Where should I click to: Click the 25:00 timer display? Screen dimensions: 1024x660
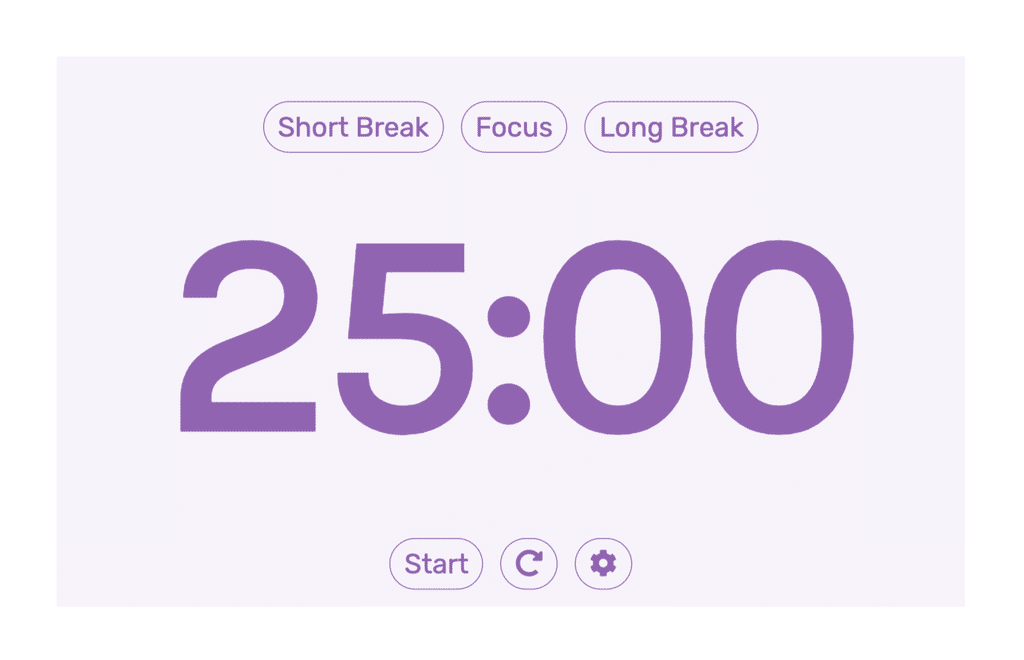pos(517,337)
